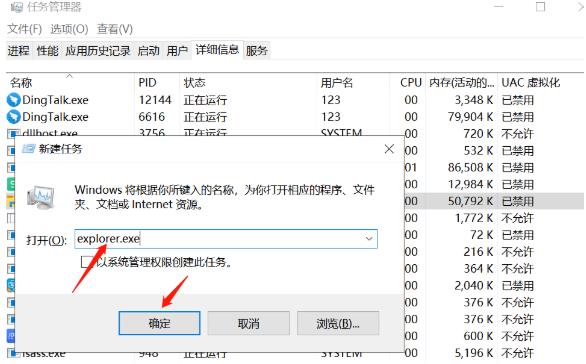
Task: Click the DingTalk icon for PID 6616
Action: click(x=13, y=117)
